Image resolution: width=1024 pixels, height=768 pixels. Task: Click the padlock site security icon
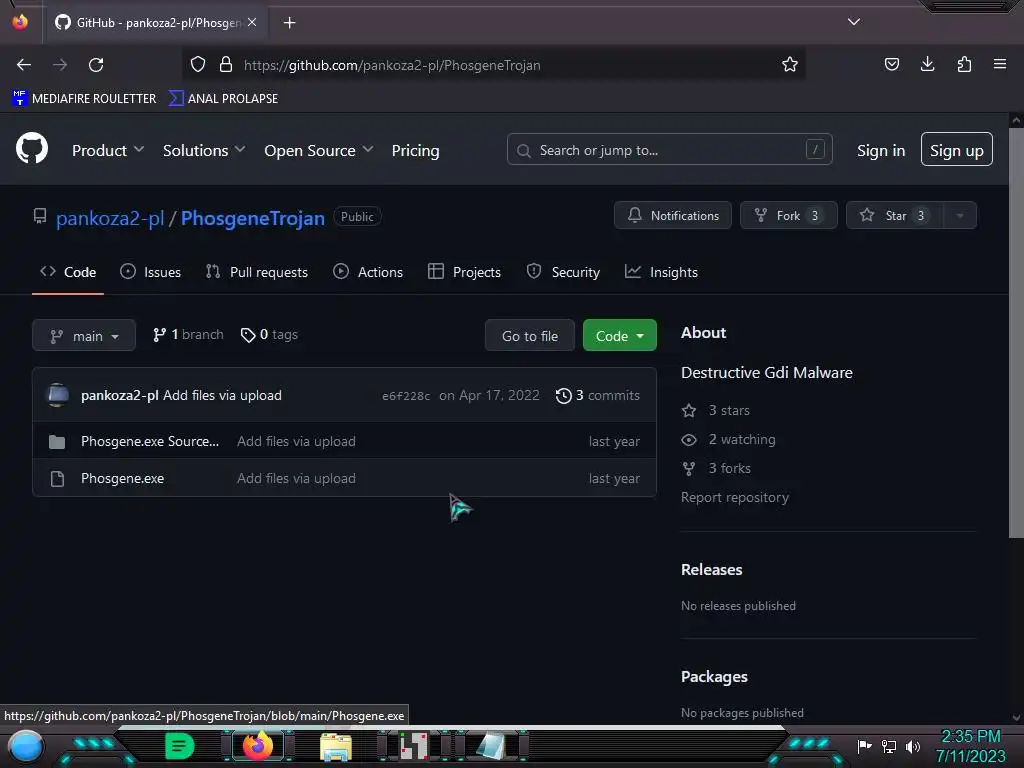226,65
